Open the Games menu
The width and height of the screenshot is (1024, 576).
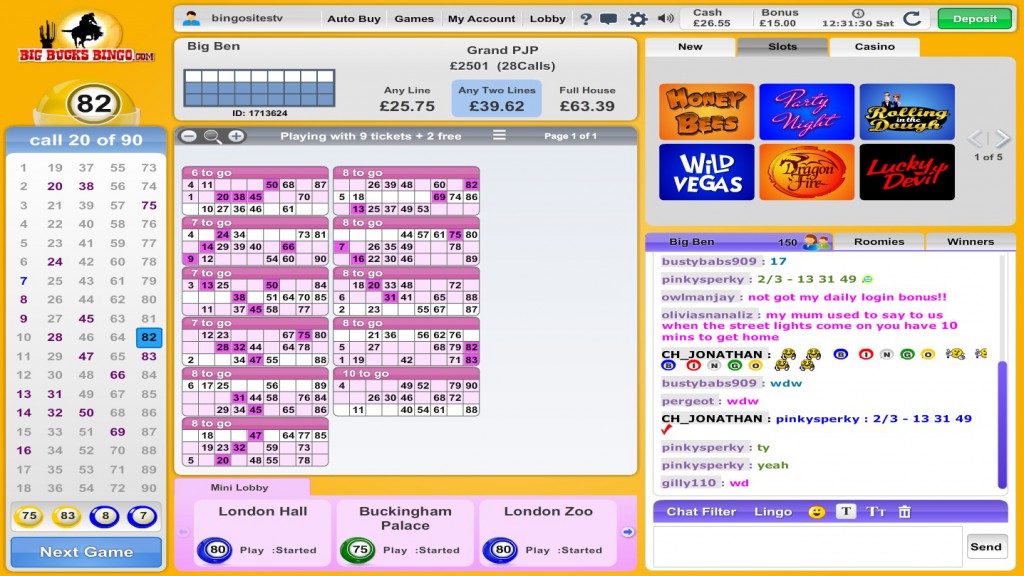pyautogui.click(x=414, y=19)
